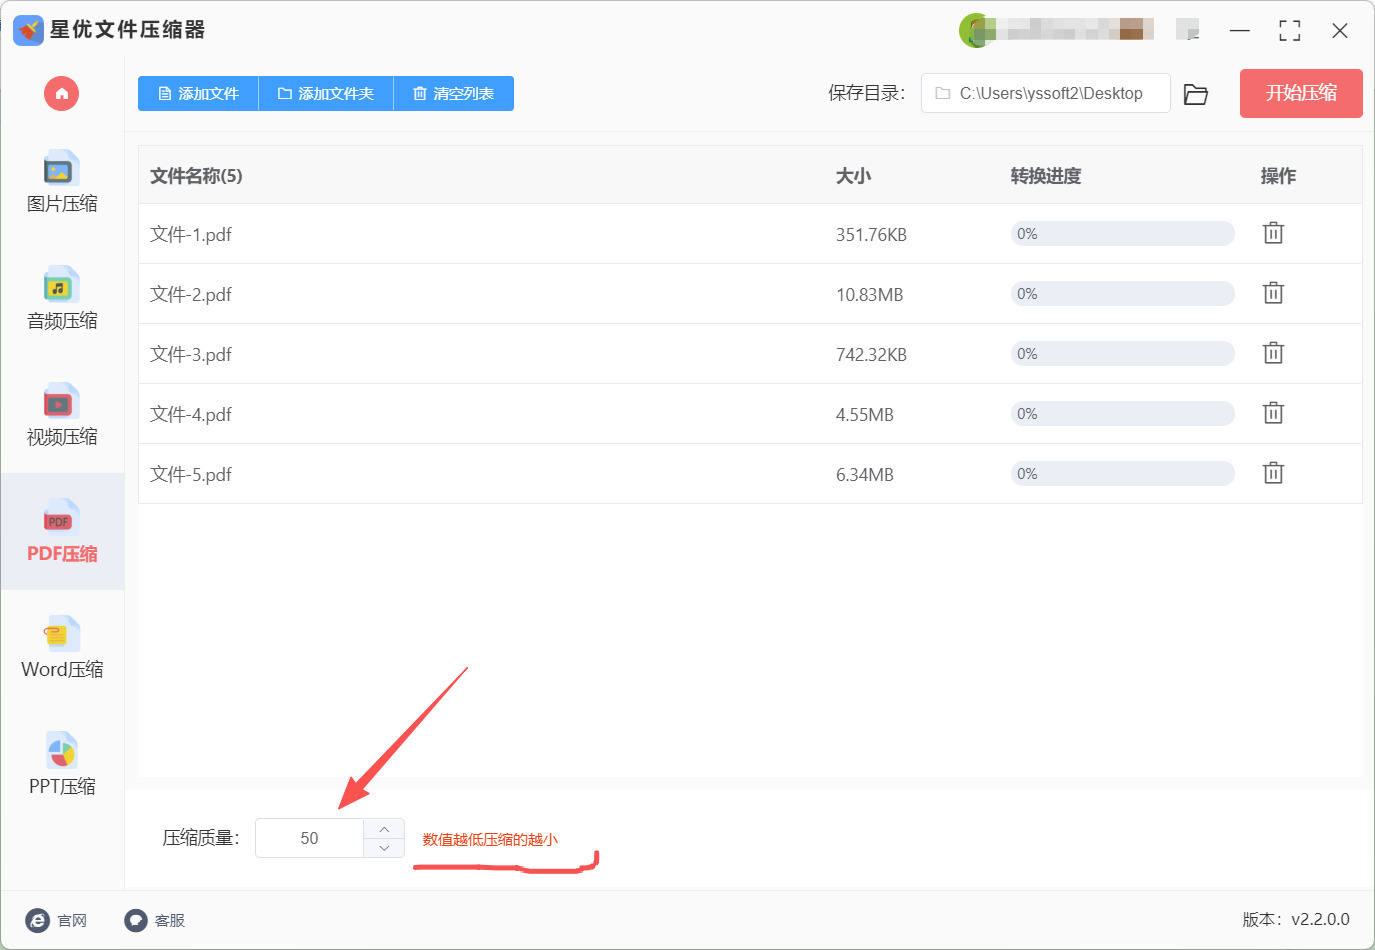Click size value 742.32KB
The height and width of the screenshot is (950, 1375).
point(871,355)
